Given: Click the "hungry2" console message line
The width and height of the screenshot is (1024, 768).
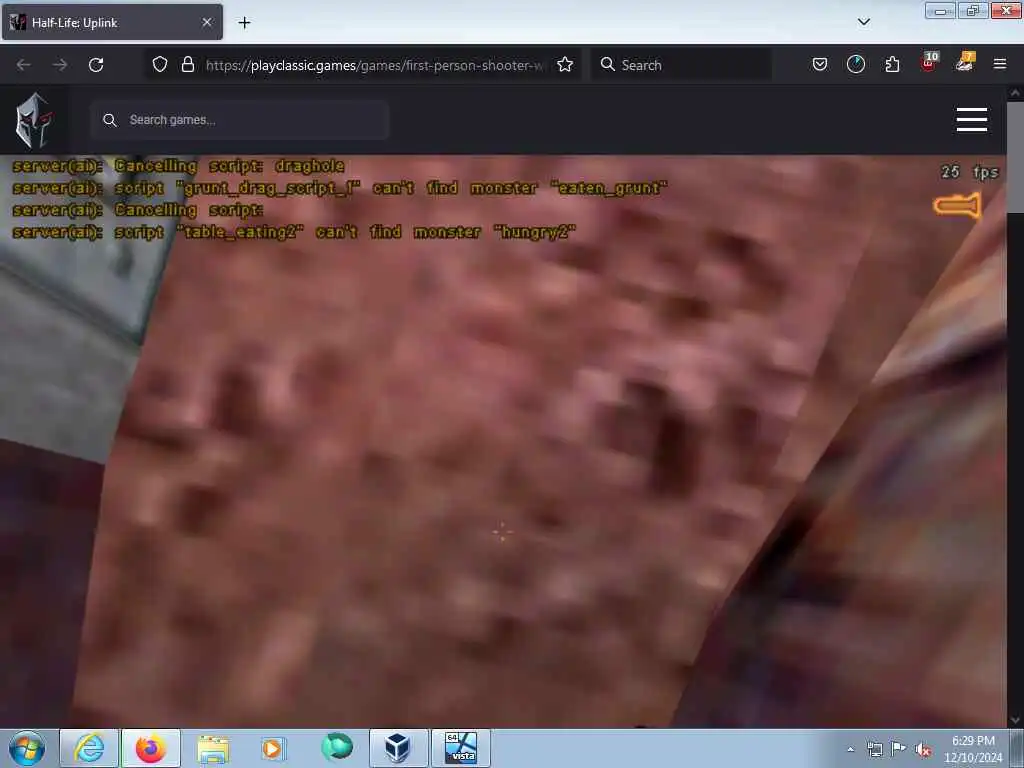Looking at the screenshot, I should (294, 232).
